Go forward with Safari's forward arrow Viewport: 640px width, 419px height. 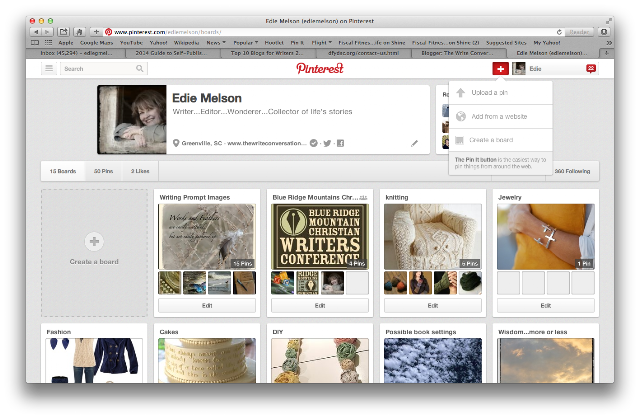(x=48, y=32)
